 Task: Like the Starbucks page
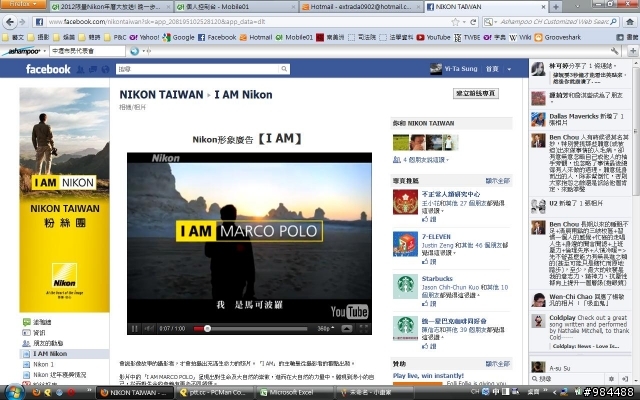click(x=429, y=303)
